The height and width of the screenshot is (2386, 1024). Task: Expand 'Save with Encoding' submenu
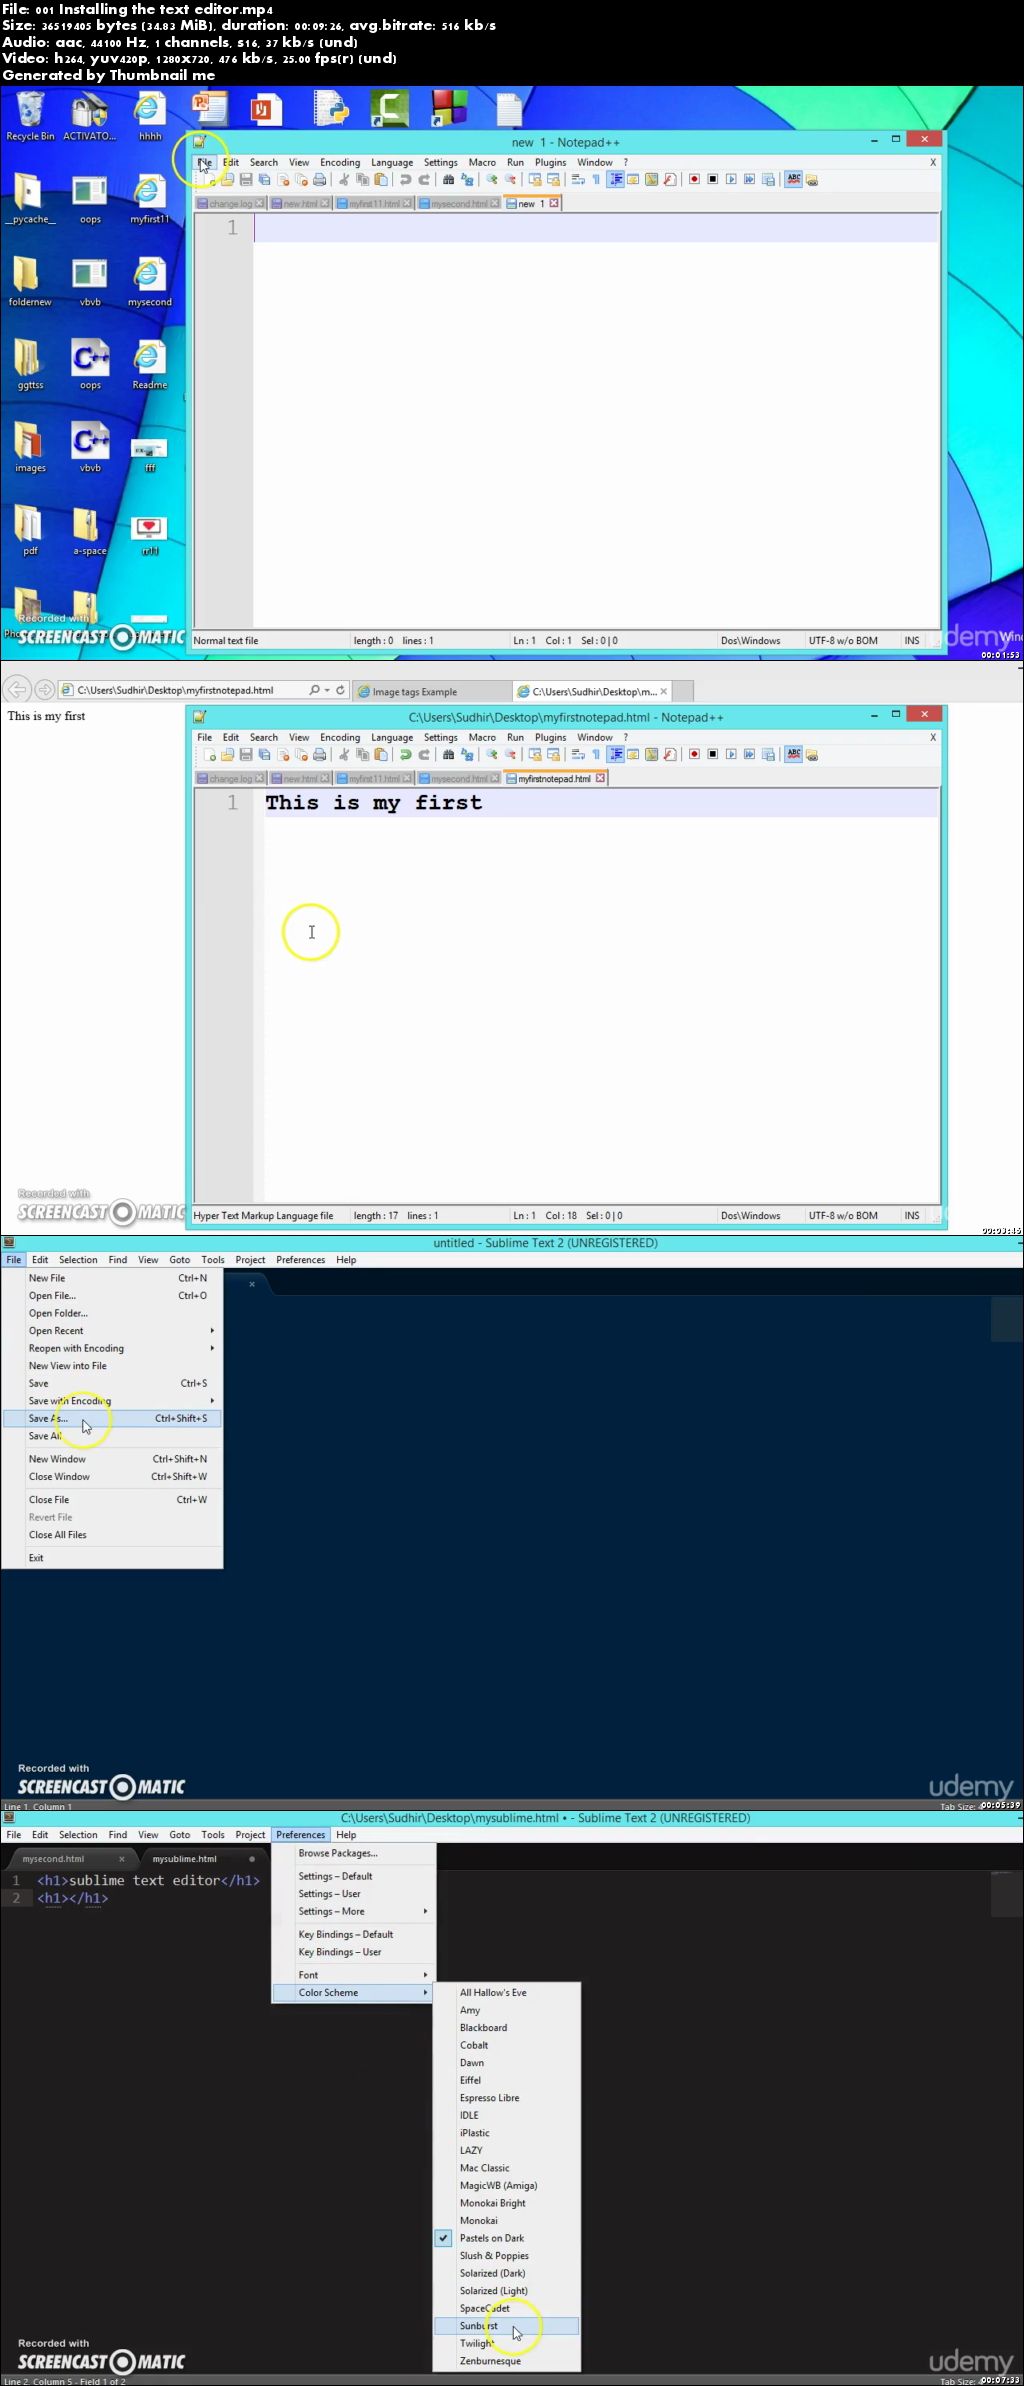point(112,1401)
